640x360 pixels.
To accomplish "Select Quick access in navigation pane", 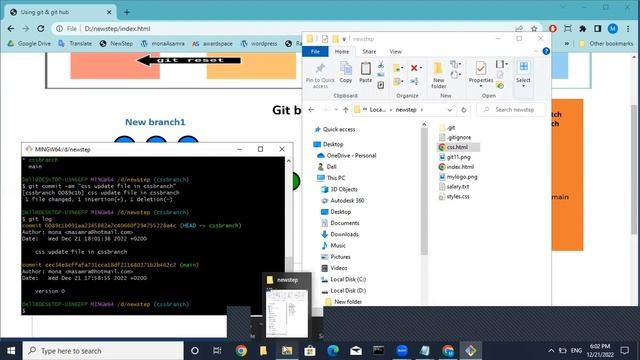I will 335,129.
